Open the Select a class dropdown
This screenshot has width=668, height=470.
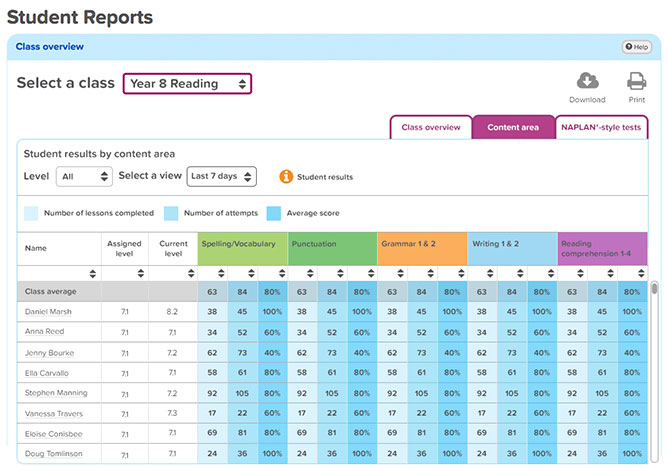[x=187, y=84]
